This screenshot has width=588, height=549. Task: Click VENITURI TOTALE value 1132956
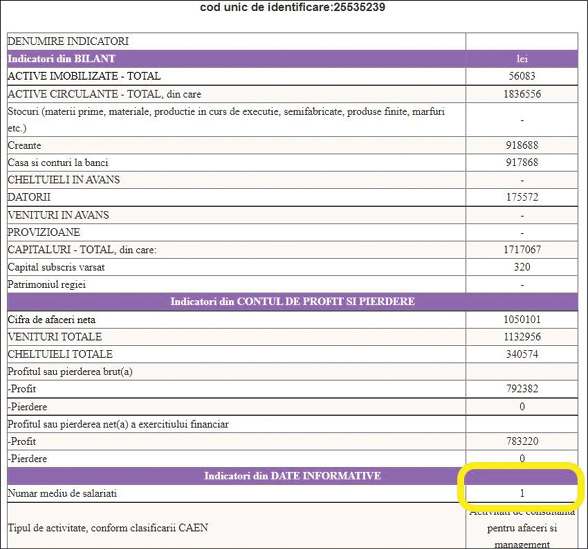point(522,337)
